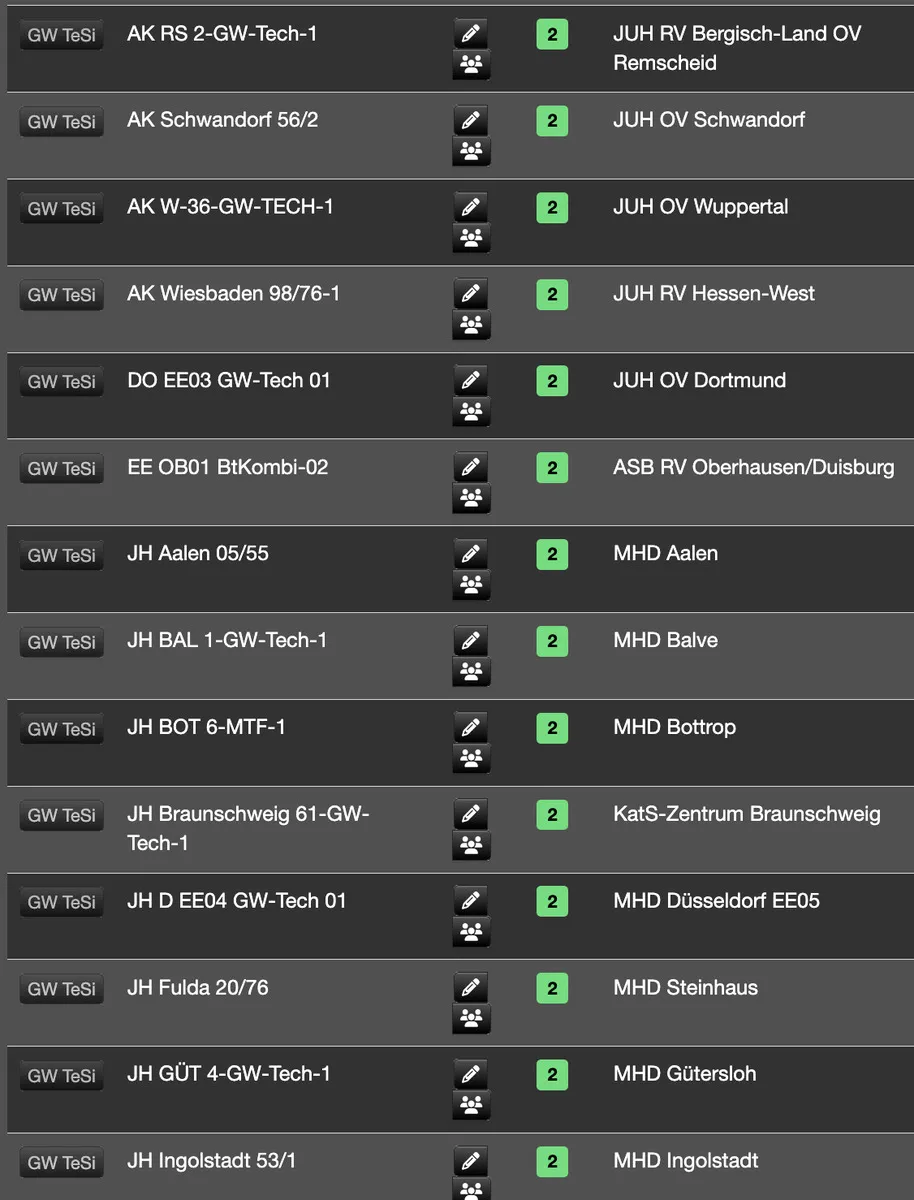The width and height of the screenshot is (914, 1200).
Task: Click pencil edit icon for AK Schwandorf 56/2
Action: (471, 121)
